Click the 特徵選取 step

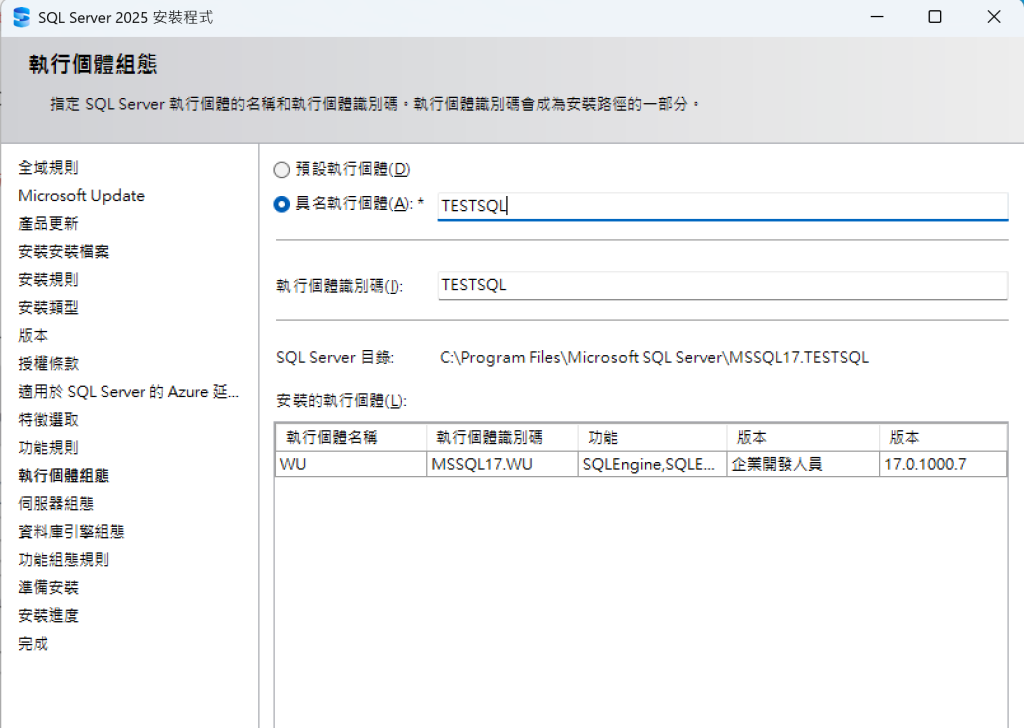click(x=48, y=420)
